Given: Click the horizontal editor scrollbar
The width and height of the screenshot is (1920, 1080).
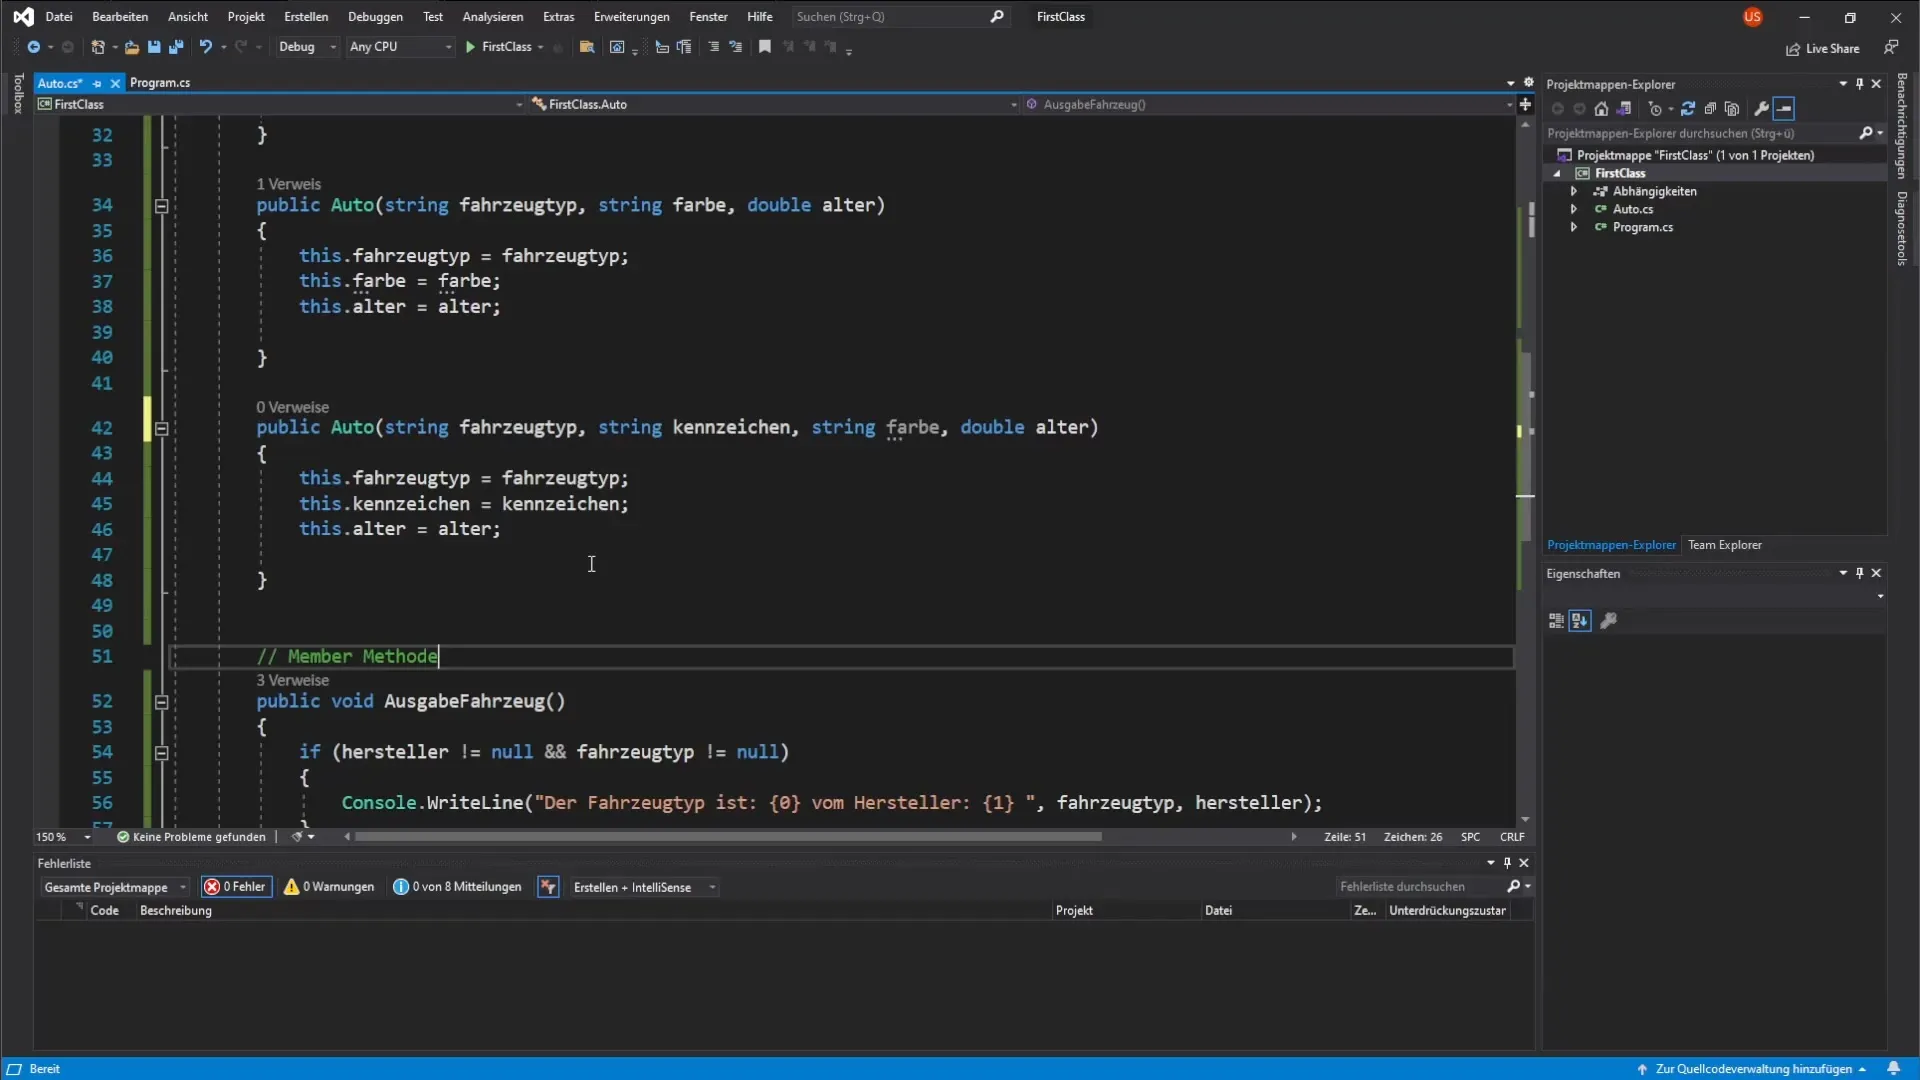Looking at the screenshot, I should coord(727,837).
